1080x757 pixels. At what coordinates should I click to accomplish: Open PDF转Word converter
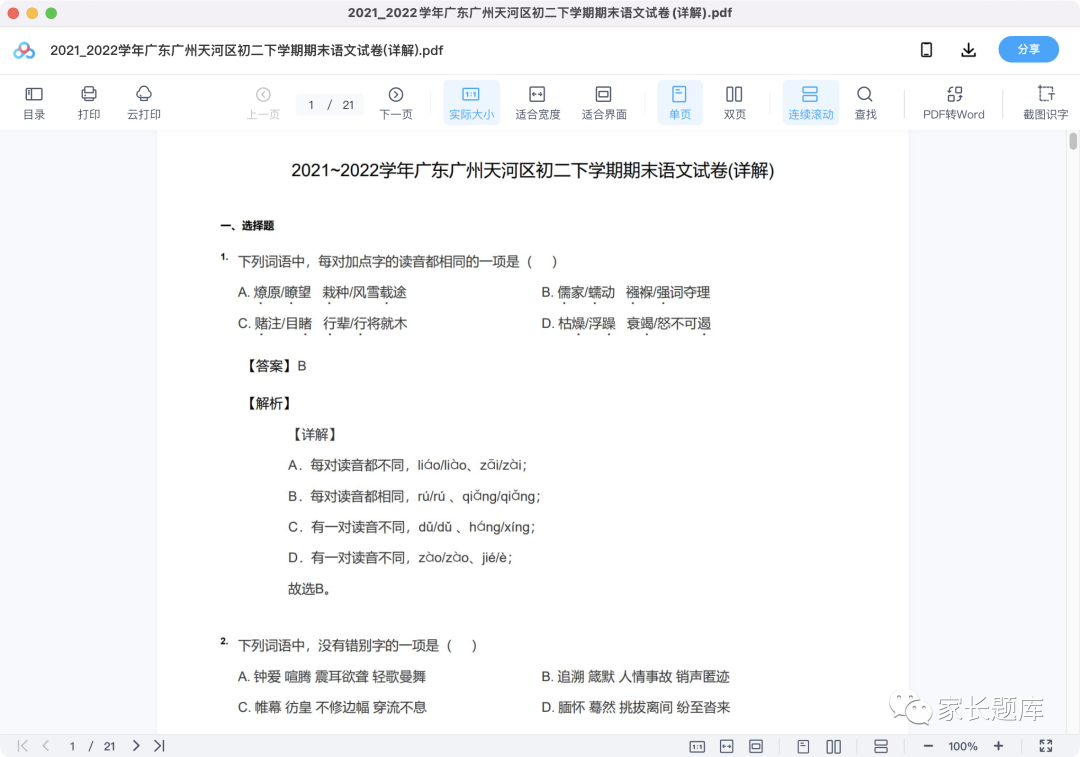coord(954,103)
